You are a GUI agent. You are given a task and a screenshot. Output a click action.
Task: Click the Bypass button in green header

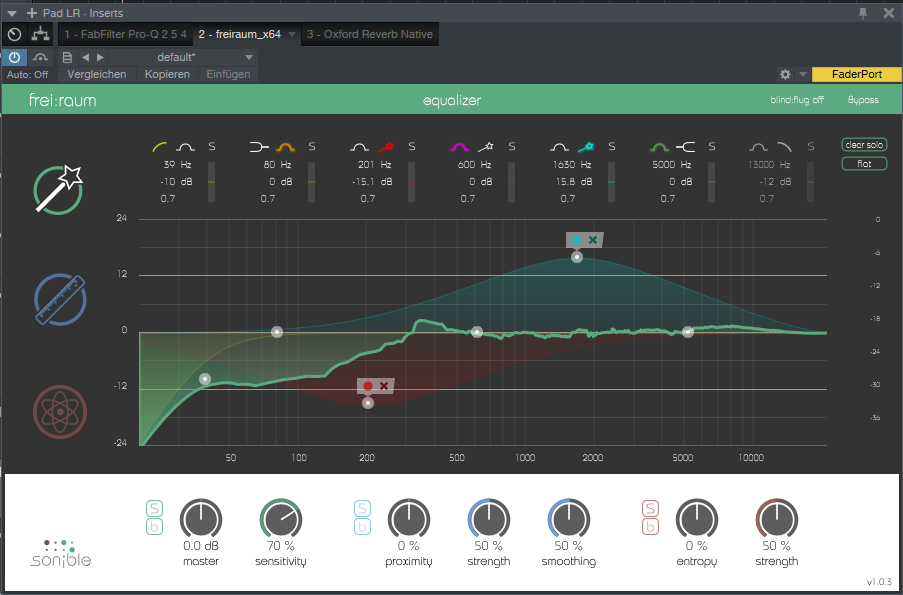(863, 100)
